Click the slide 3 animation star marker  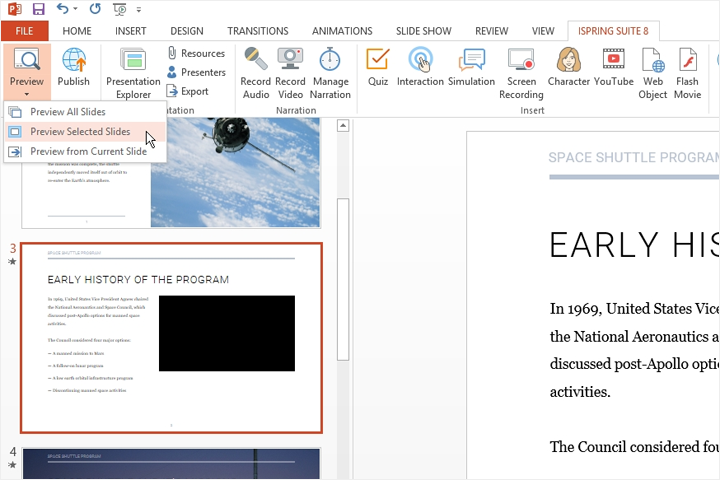pyautogui.click(x=12, y=262)
